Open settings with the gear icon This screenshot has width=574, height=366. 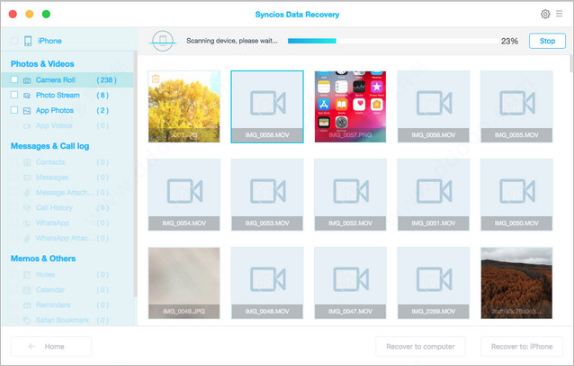pyautogui.click(x=545, y=14)
